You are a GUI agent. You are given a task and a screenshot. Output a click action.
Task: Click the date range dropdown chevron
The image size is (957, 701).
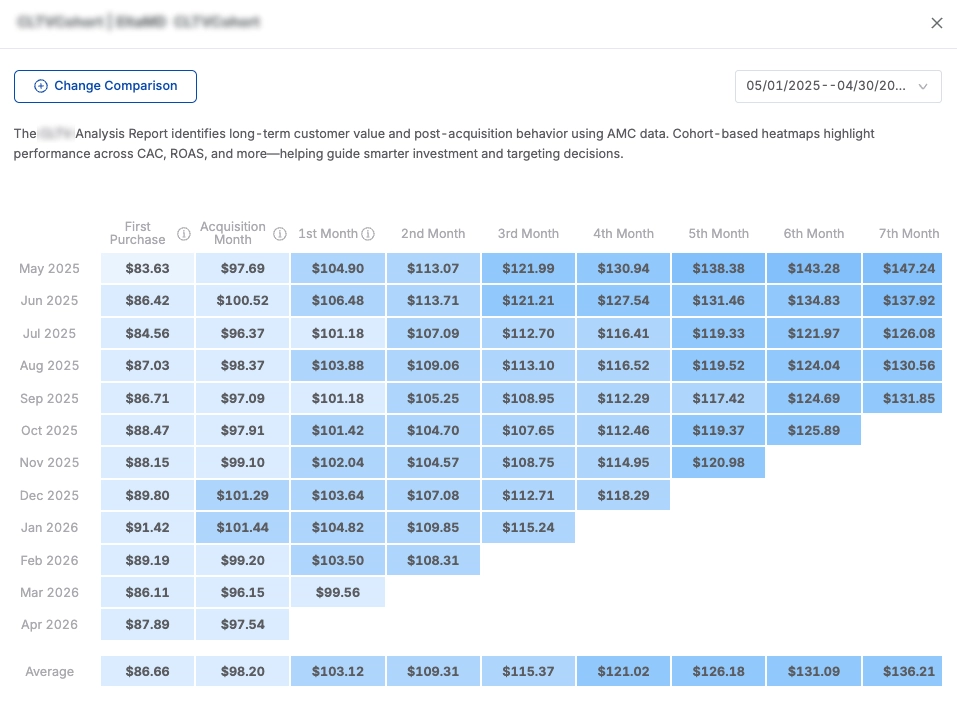tap(923, 87)
